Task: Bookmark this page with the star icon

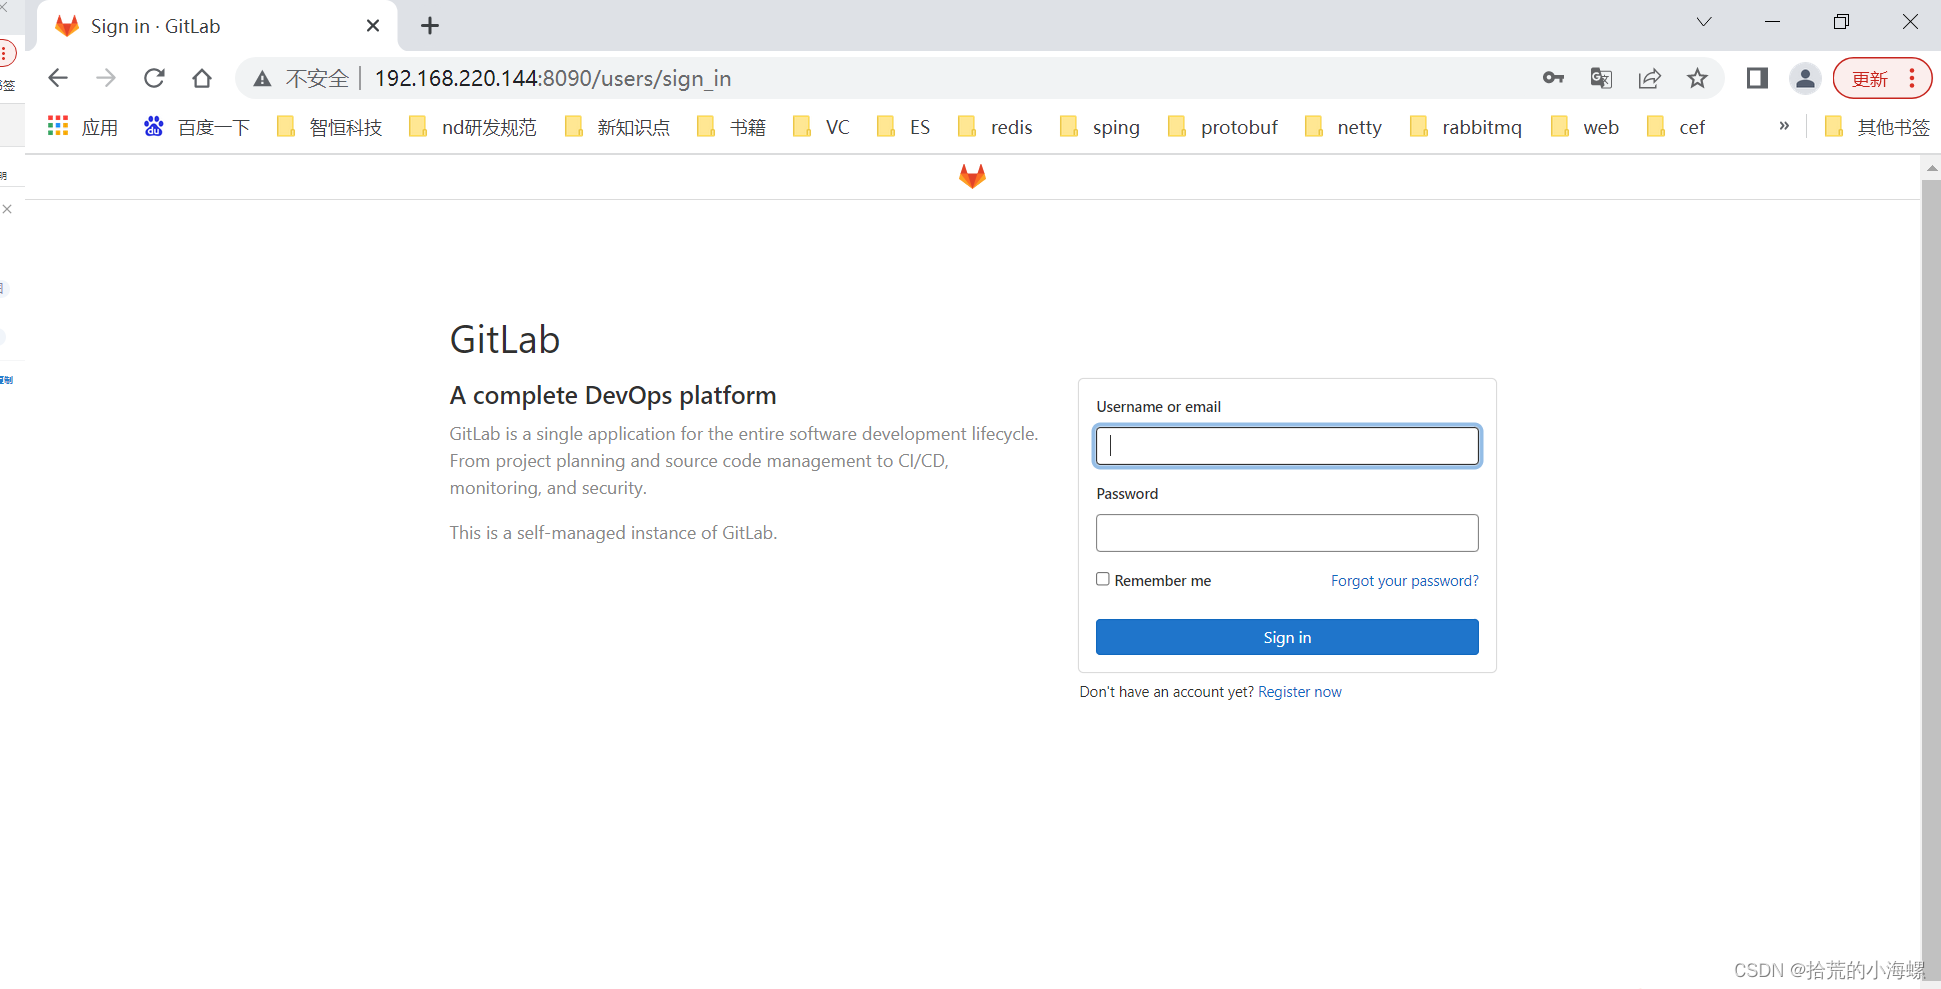Action: [1697, 78]
